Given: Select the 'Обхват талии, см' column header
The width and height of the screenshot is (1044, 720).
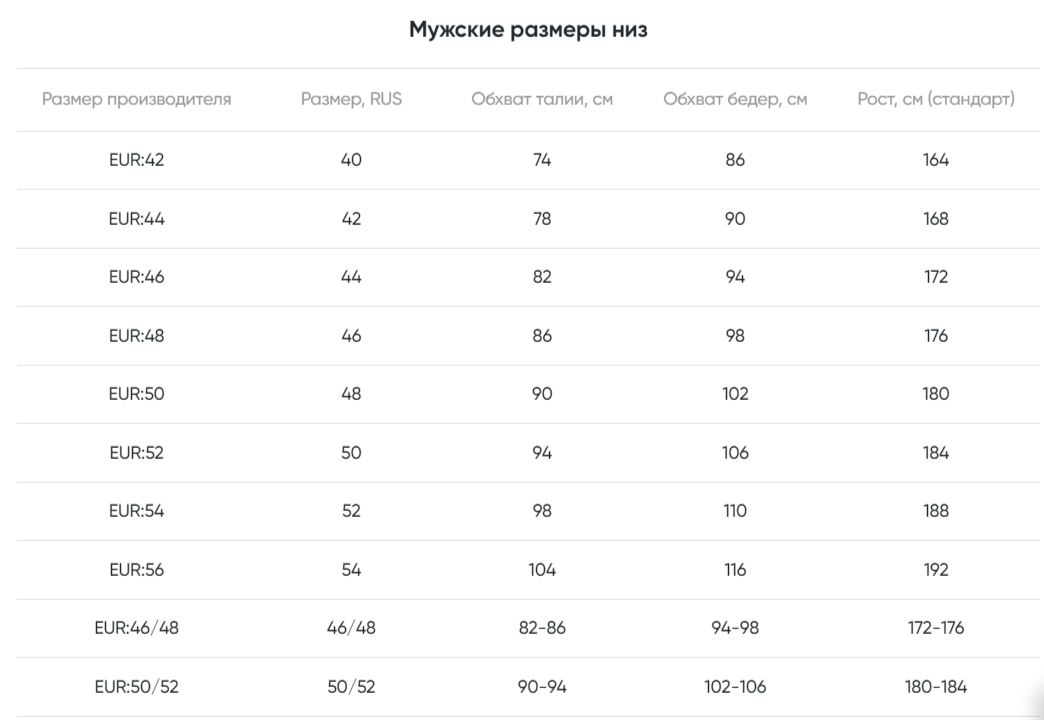Looking at the screenshot, I should pyautogui.click(x=542, y=99).
